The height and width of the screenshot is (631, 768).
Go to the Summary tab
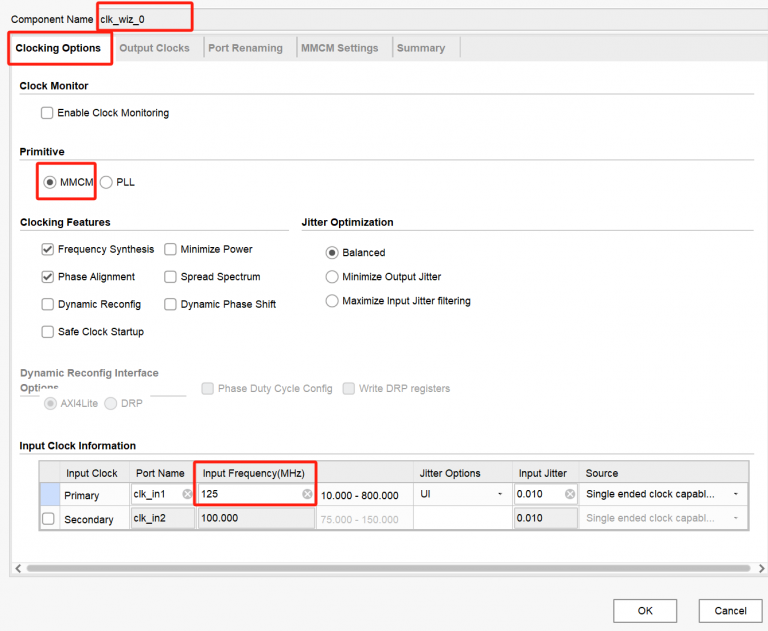pos(420,48)
